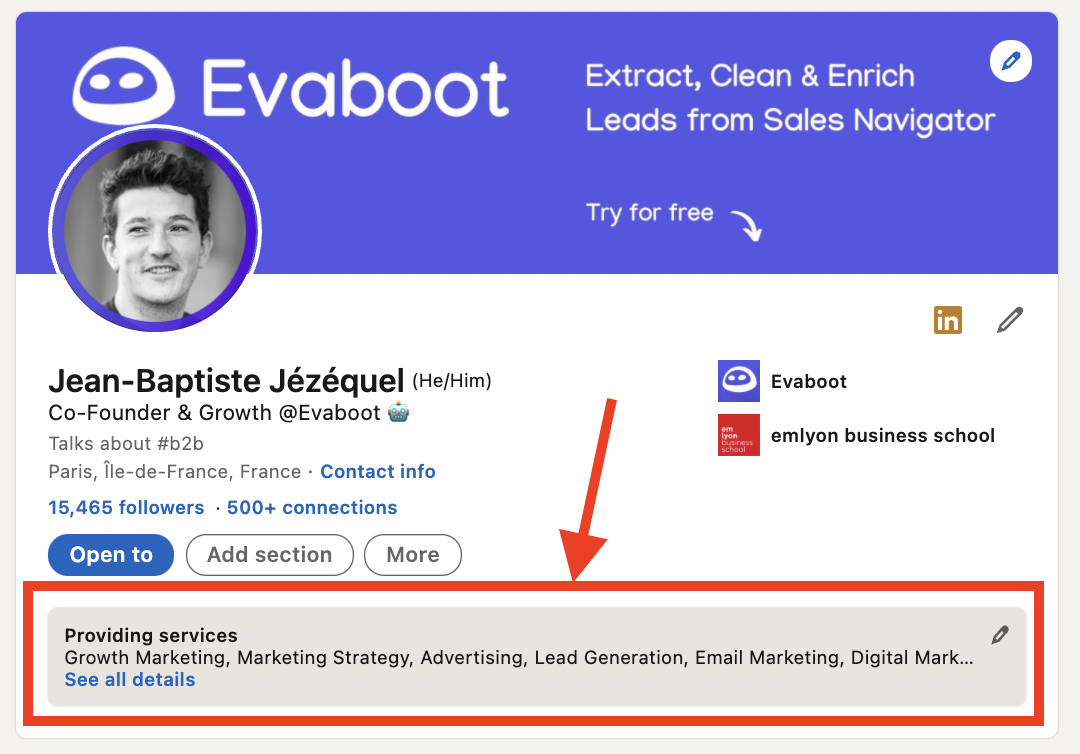Image resolution: width=1080 pixels, height=754 pixels.
Task: Edit the banner image with pencil icon
Action: coord(1010,61)
